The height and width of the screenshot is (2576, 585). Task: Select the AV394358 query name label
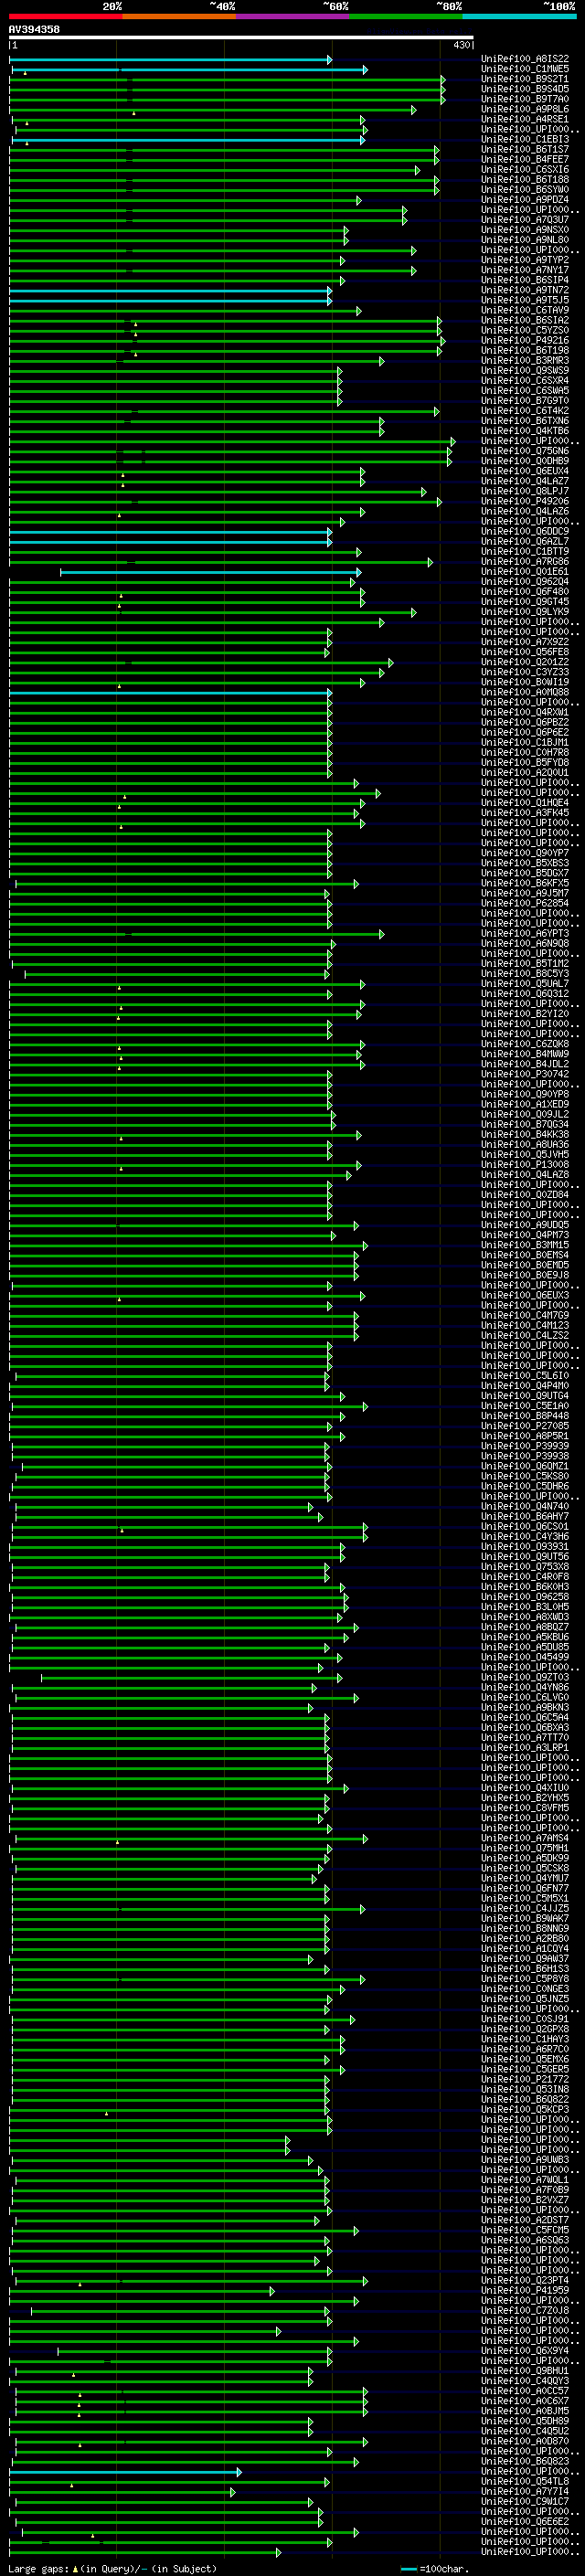(x=34, y=30)
